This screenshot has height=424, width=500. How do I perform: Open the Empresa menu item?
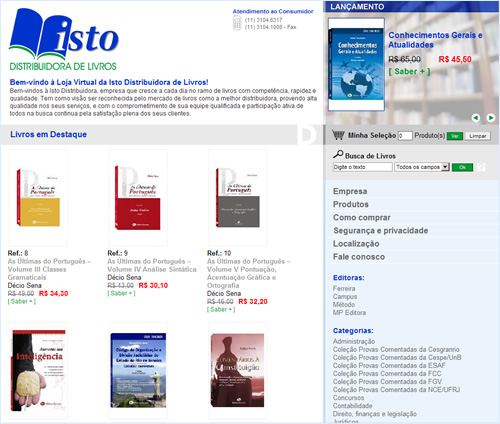[350, 191]
